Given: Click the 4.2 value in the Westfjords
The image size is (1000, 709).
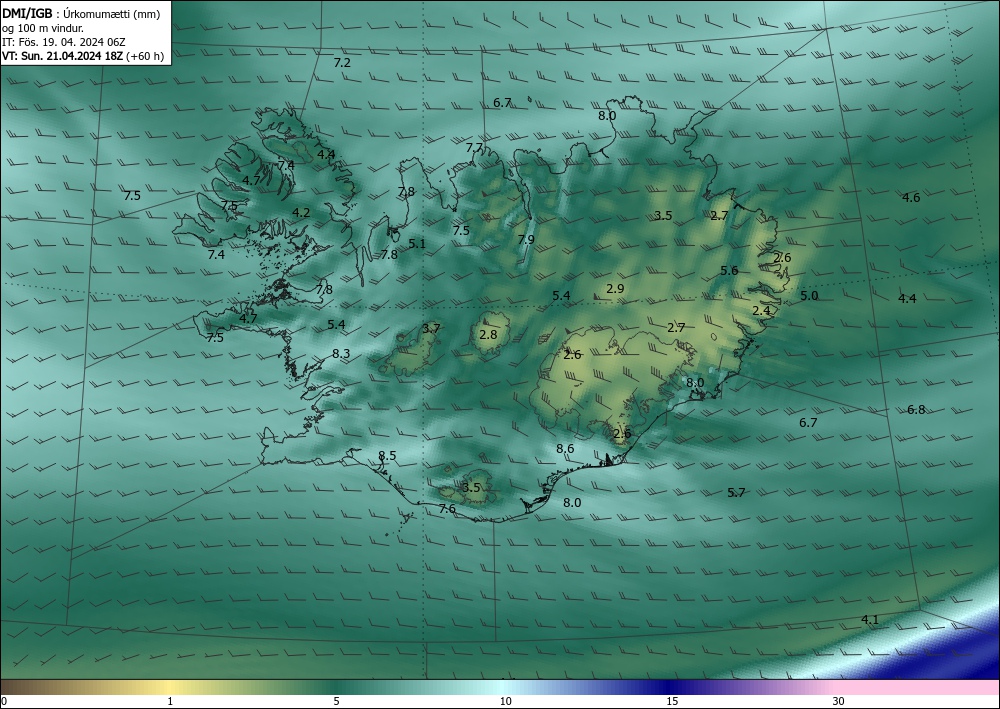Looking at the screenshot, I should 301,212.
